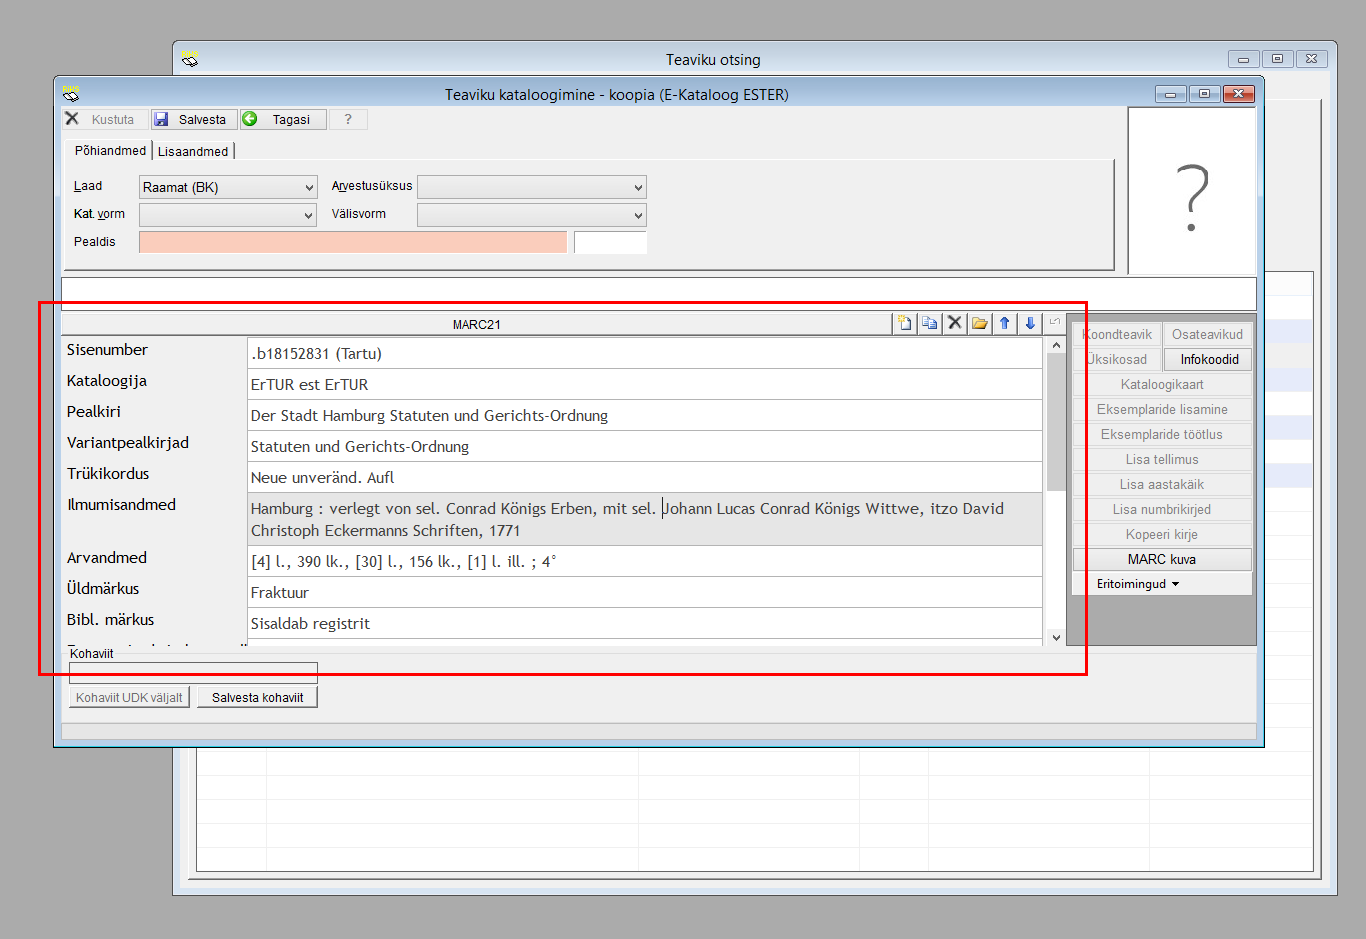Viewport: 1366px width, 939px height.
Task: Open the Arvestusüksus dropdown
Action: tap(531, 187)
